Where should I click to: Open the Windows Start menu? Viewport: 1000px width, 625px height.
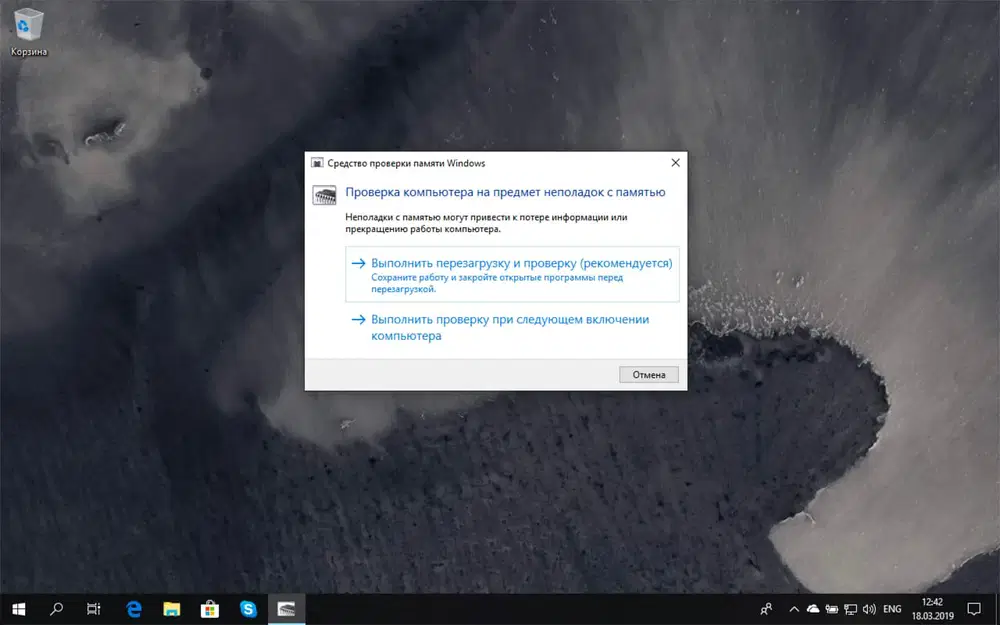(18, 609)
